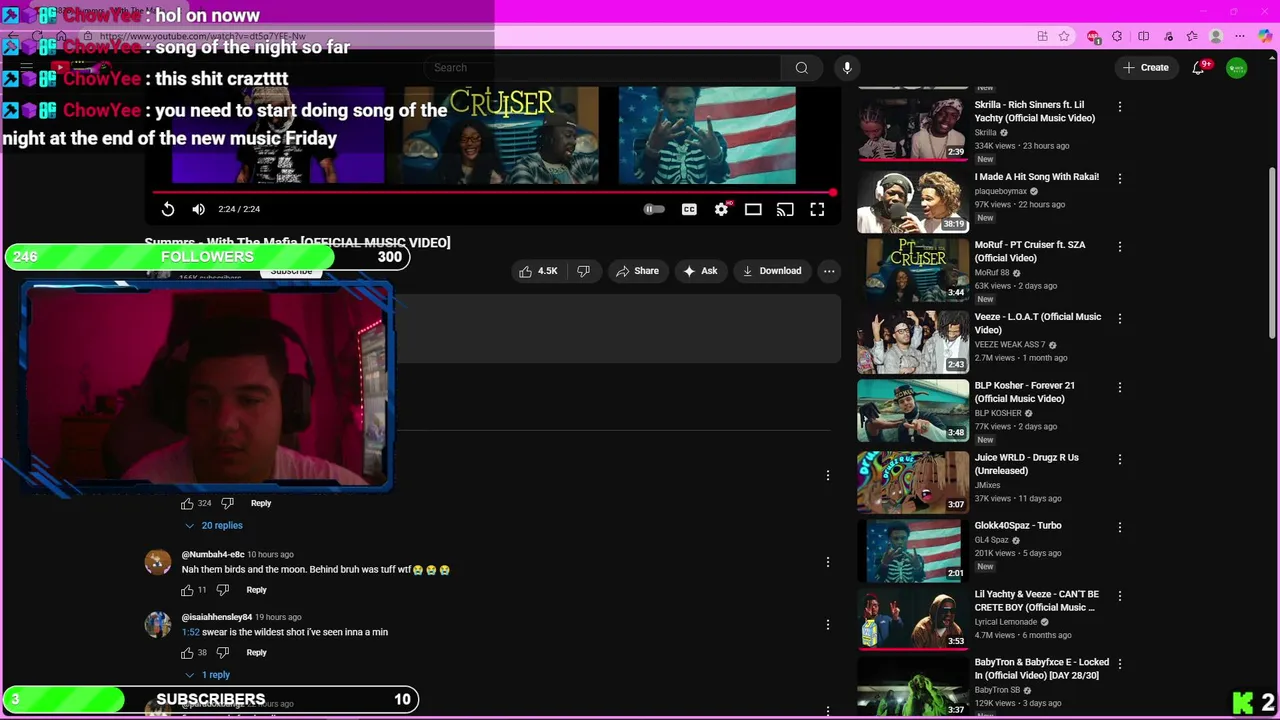Dislike the video
The height and width of the screenshot is (720, 1280).
coord(583,271)
